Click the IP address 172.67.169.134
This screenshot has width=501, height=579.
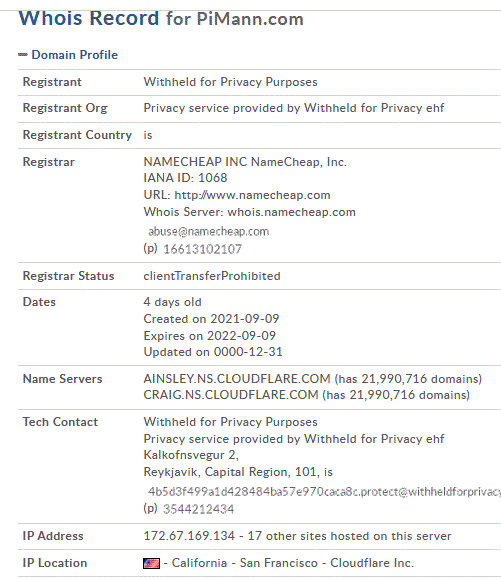click(x=189, y=536)
